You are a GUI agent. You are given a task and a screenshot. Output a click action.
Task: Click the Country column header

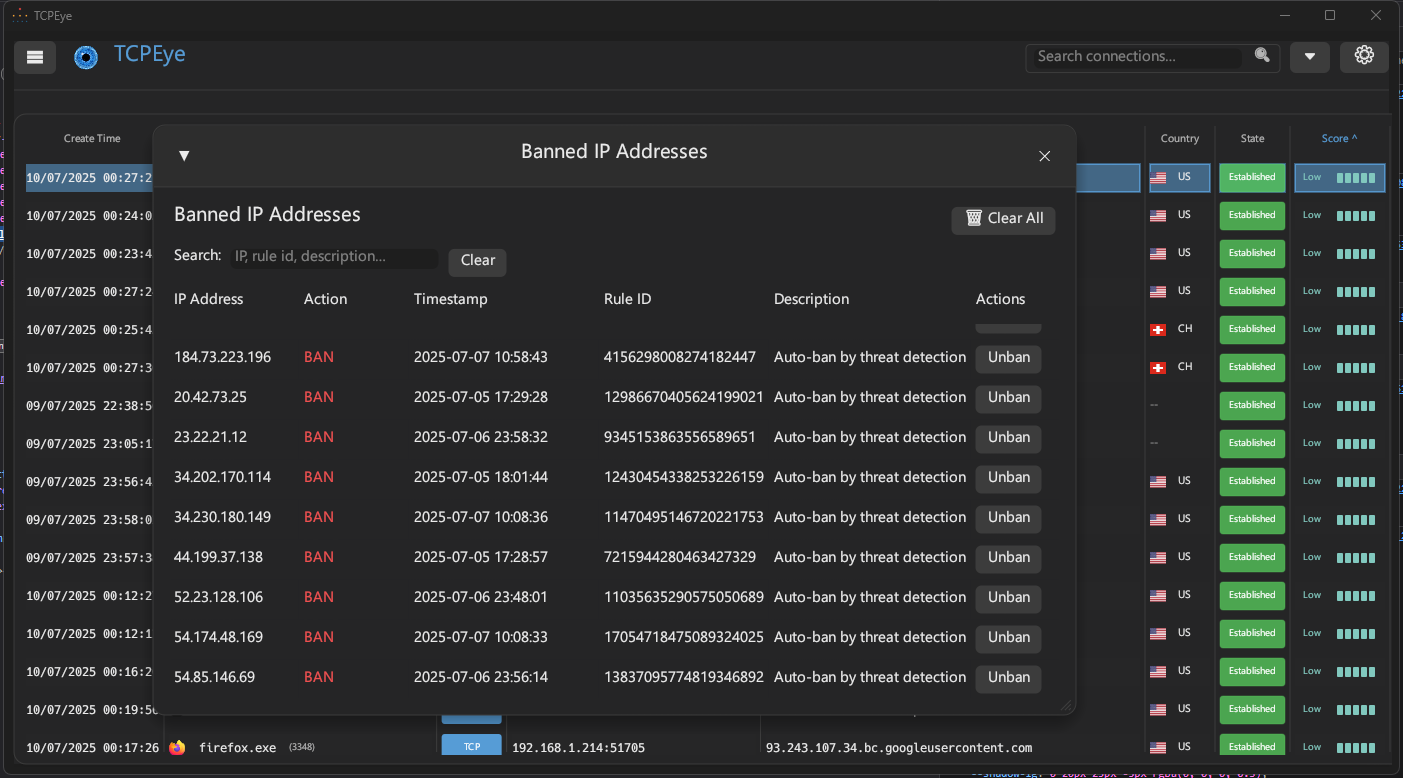tap(1180, 139)
